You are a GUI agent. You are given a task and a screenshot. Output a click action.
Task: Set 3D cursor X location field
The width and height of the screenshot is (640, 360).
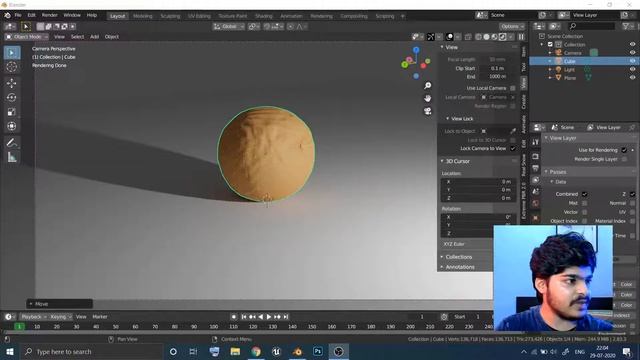478,182
